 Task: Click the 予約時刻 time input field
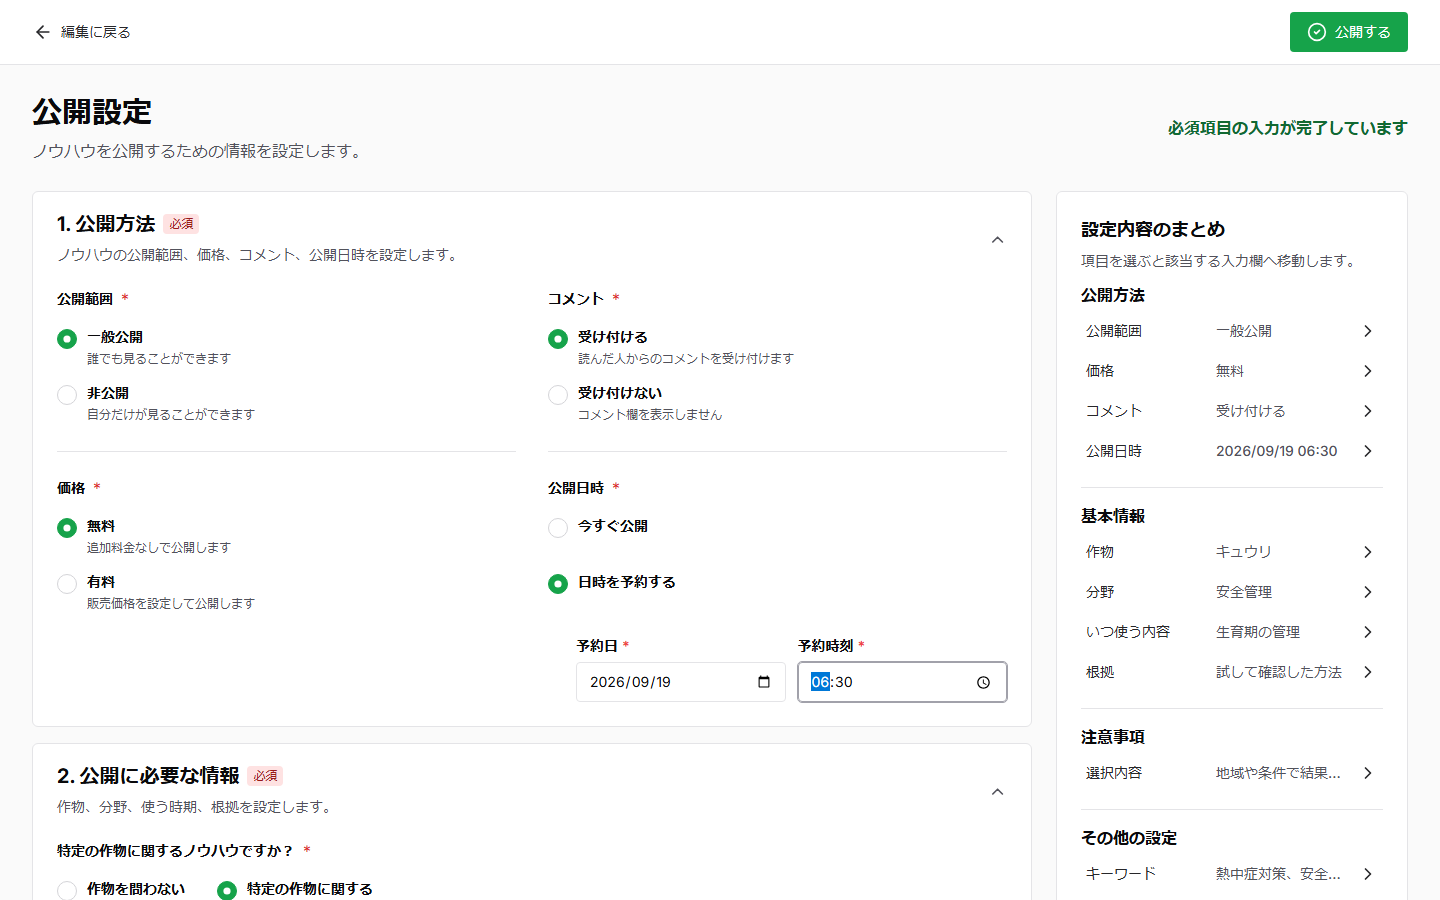[902, 682]
